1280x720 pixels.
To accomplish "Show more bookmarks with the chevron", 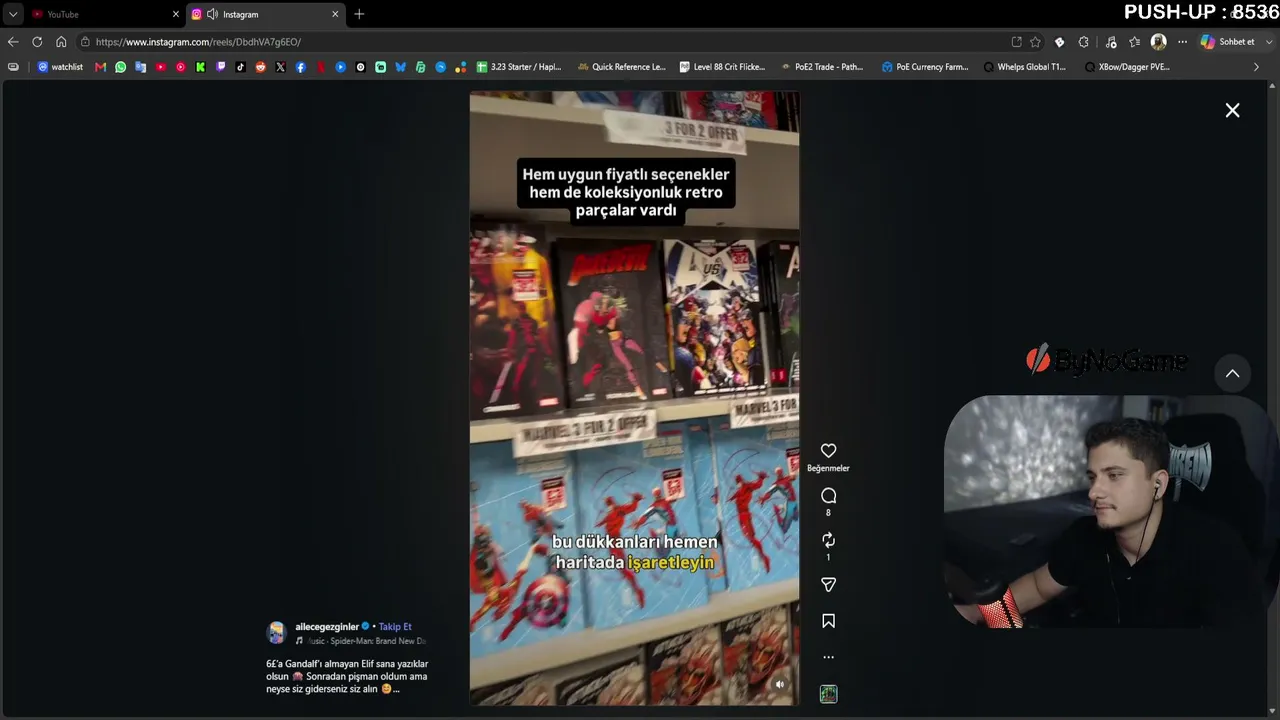I will [1257, 67].
